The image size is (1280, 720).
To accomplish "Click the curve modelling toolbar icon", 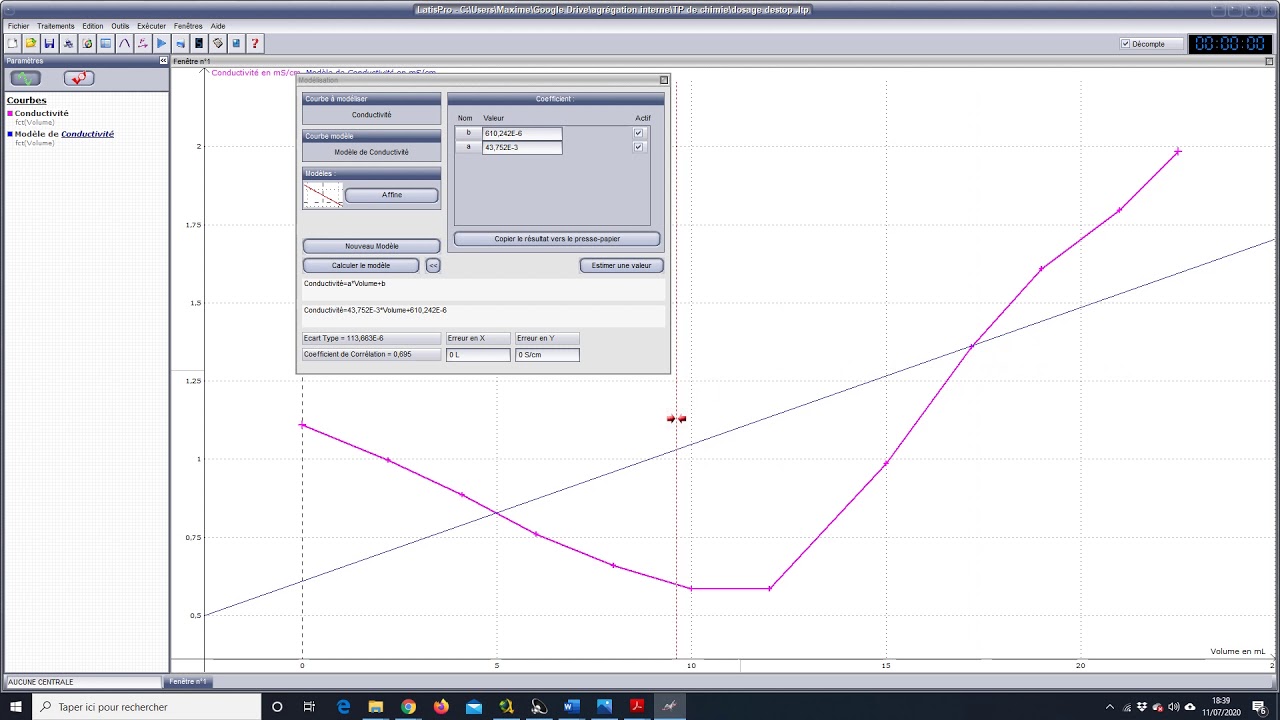I will coord(124,43).
